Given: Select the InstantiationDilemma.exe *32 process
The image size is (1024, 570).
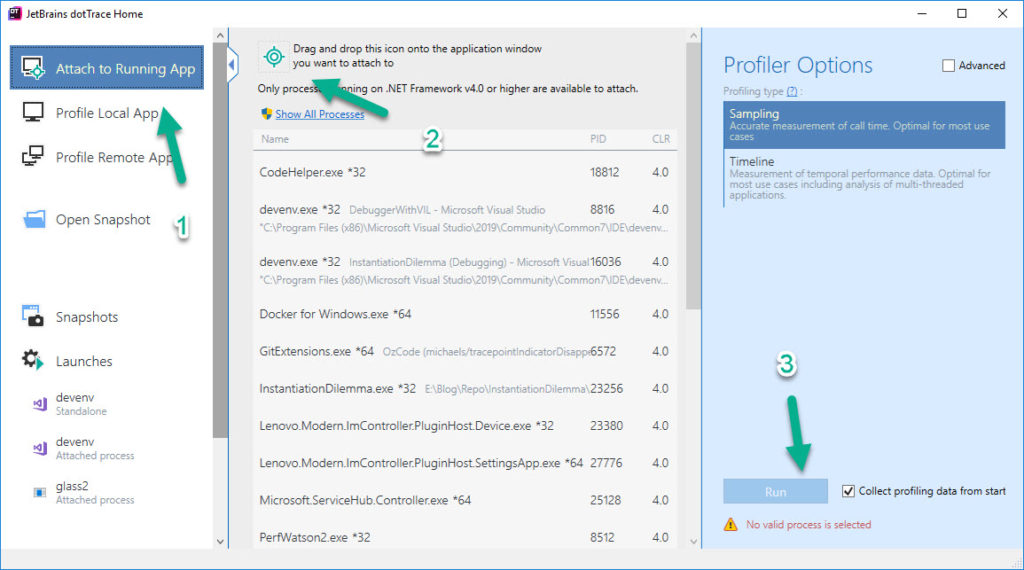Looking at the screenshot, I should [x=465, y=388].
